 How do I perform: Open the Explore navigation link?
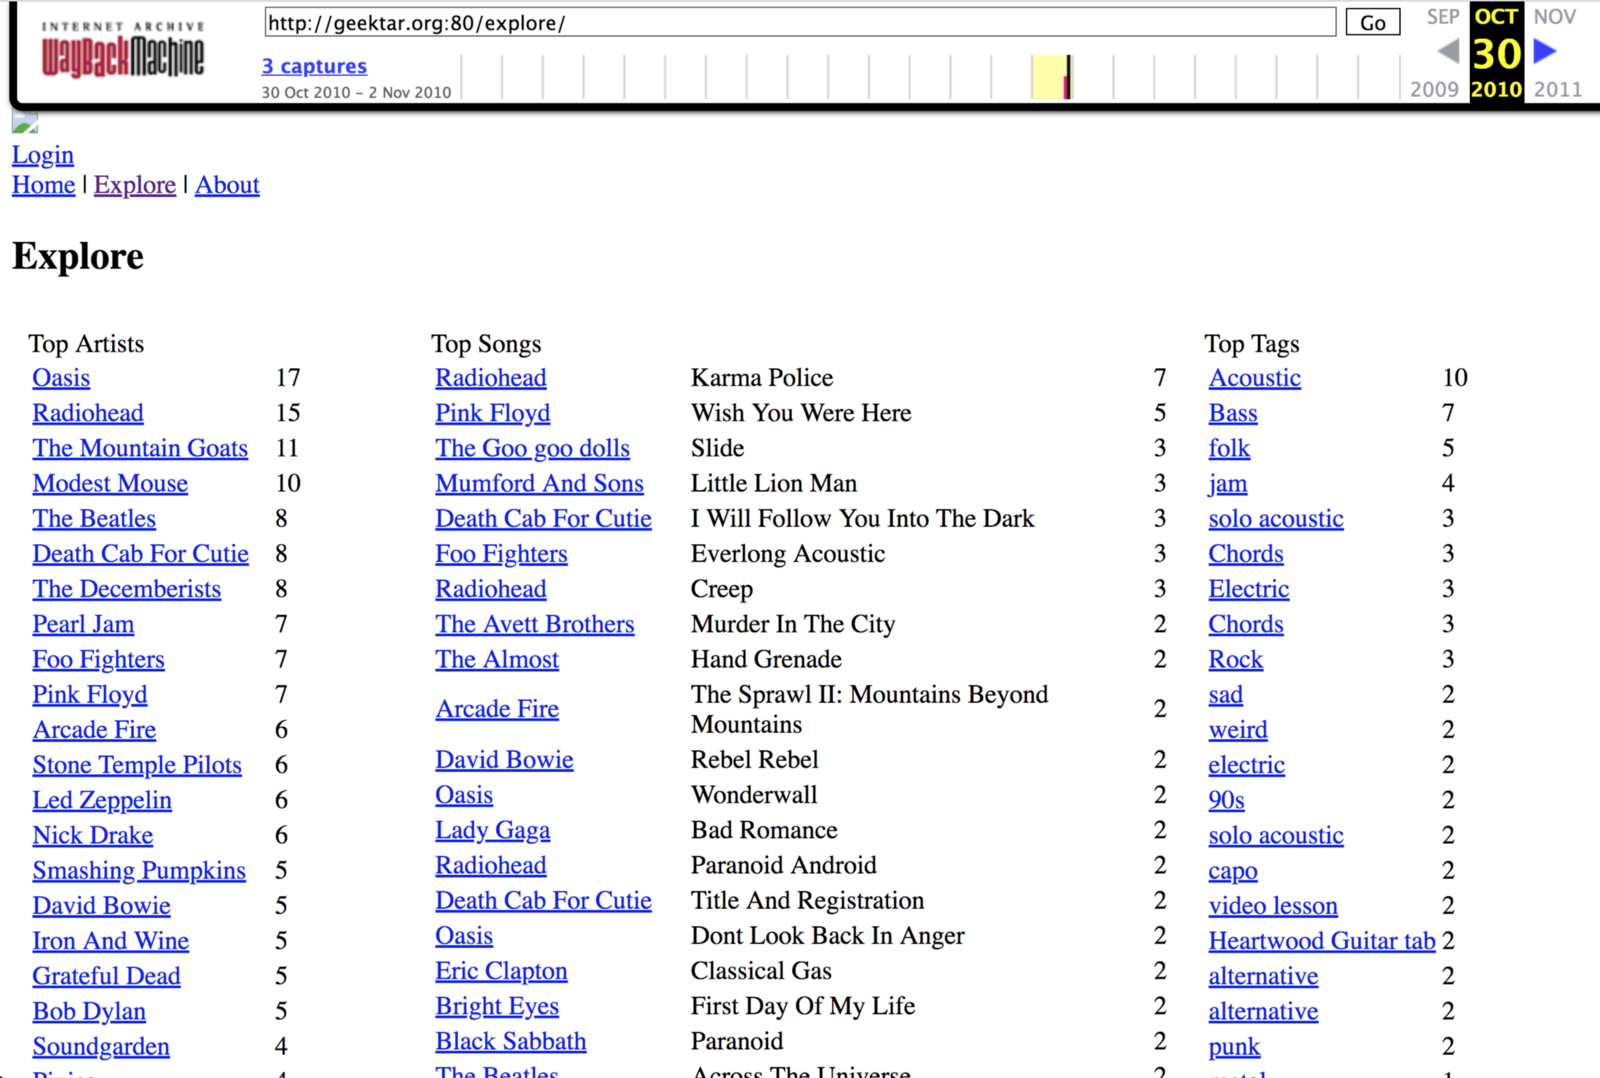135,185
